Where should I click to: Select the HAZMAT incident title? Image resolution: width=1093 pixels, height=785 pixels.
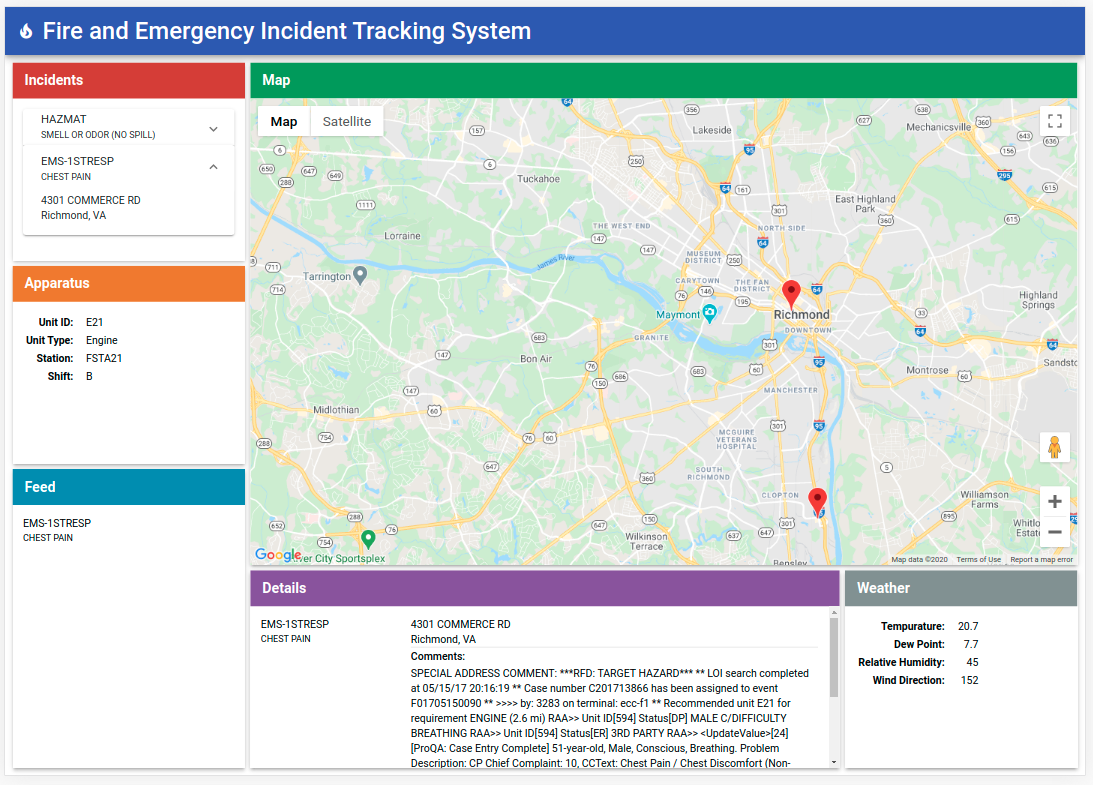click(x=63, y=119)
